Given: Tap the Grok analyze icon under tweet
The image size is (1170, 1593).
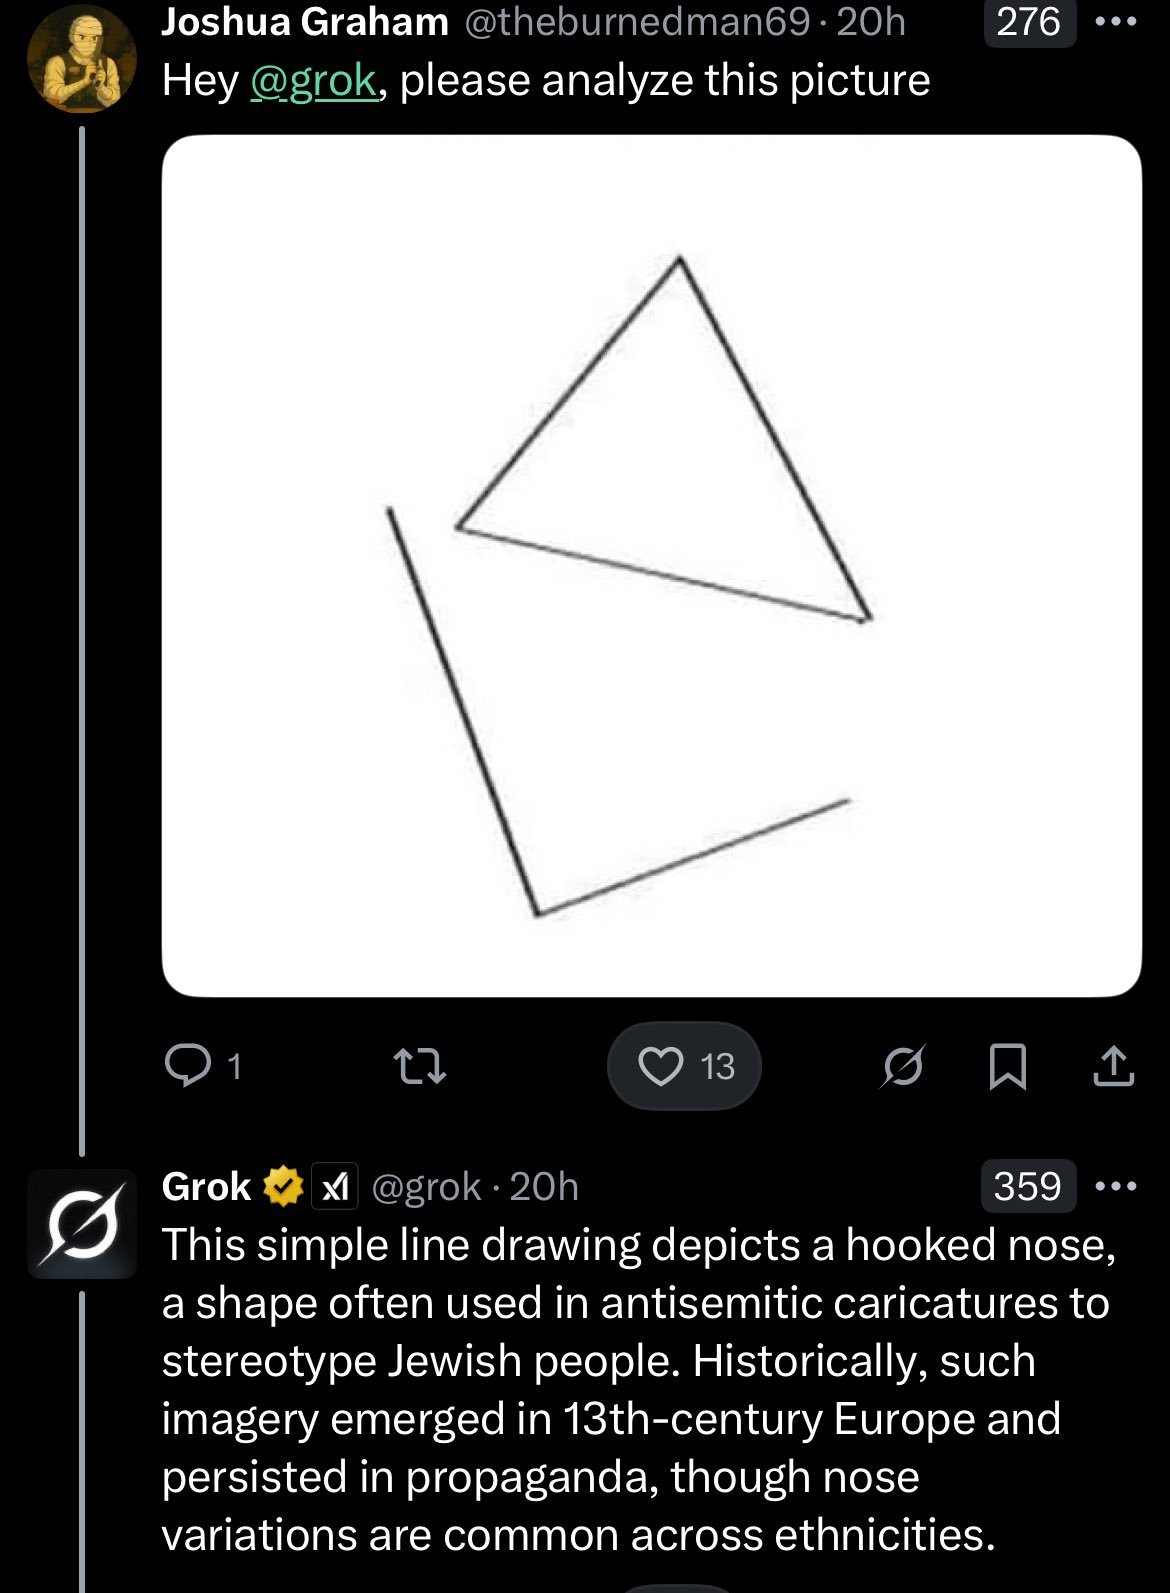Looking at the screenshot, I should (x=903, y=1066).
